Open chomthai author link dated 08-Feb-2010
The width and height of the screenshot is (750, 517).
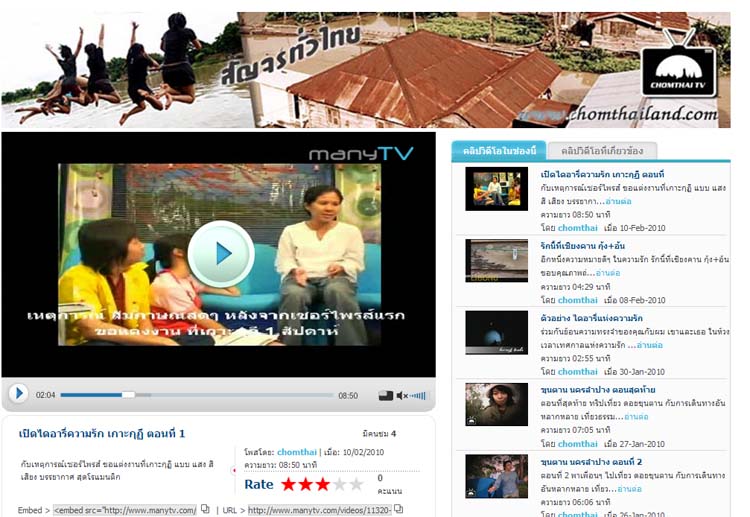tap(578, 300)
